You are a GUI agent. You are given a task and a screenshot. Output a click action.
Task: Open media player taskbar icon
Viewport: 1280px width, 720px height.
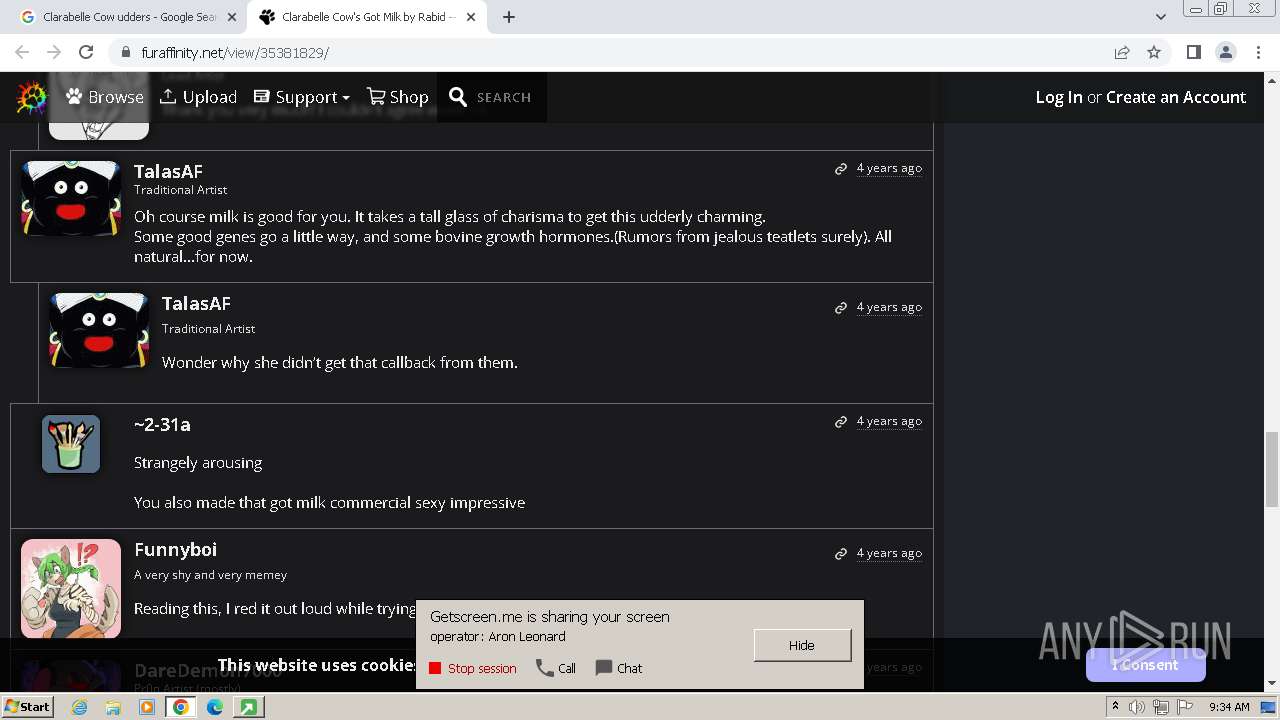tap(147, 707)
